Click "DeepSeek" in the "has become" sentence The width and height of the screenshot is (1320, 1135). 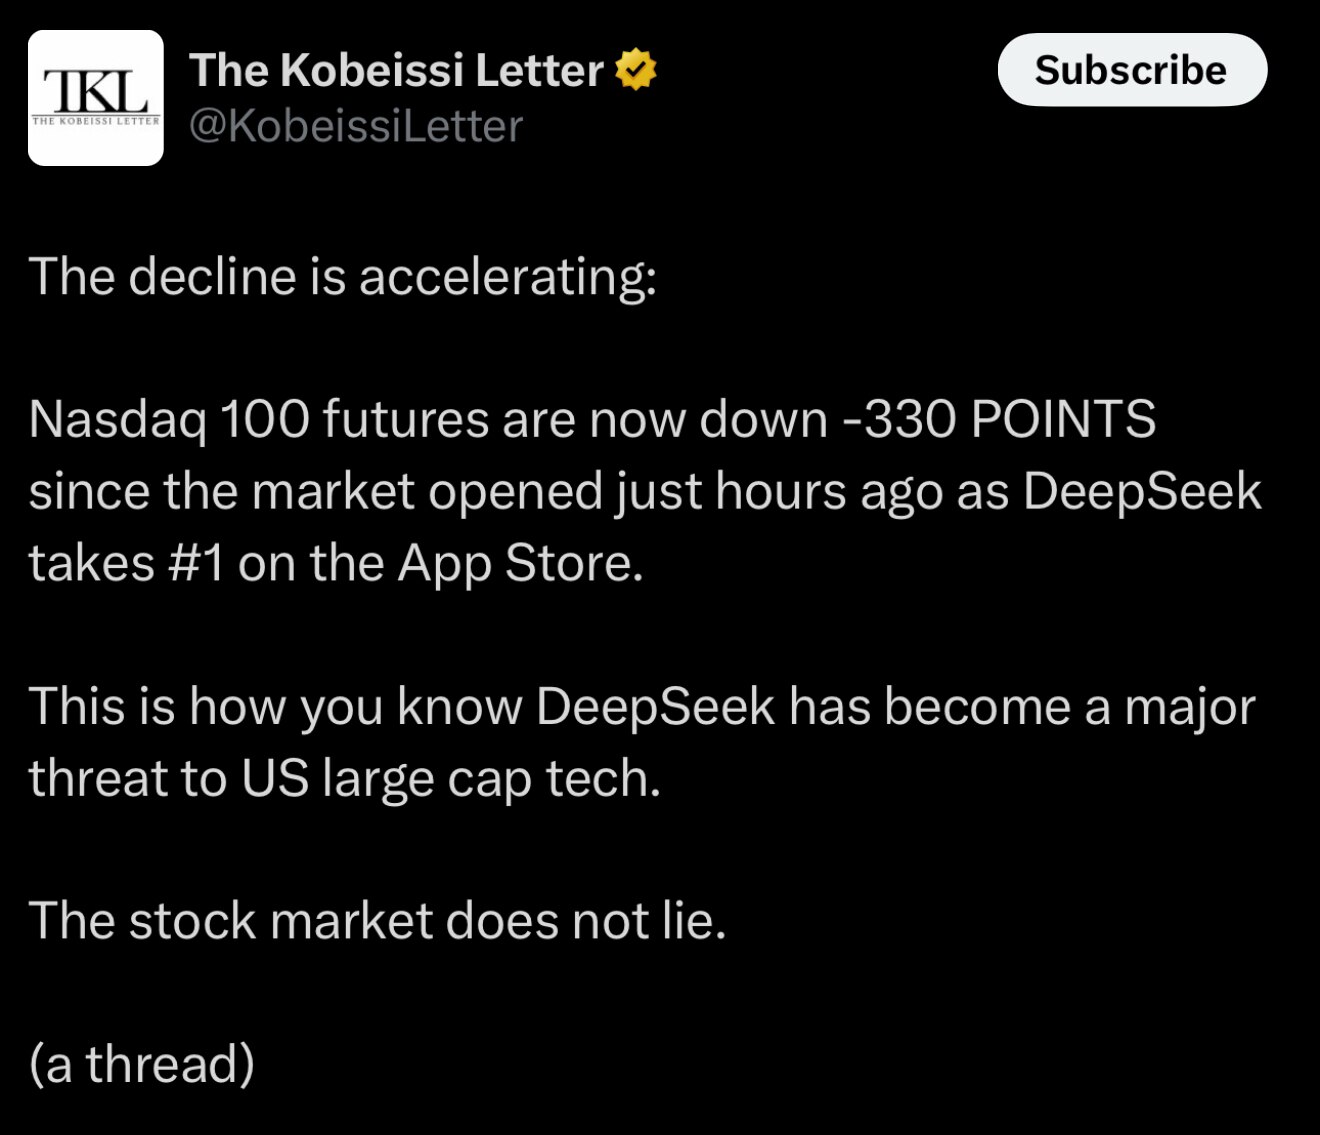pos(655,707)
